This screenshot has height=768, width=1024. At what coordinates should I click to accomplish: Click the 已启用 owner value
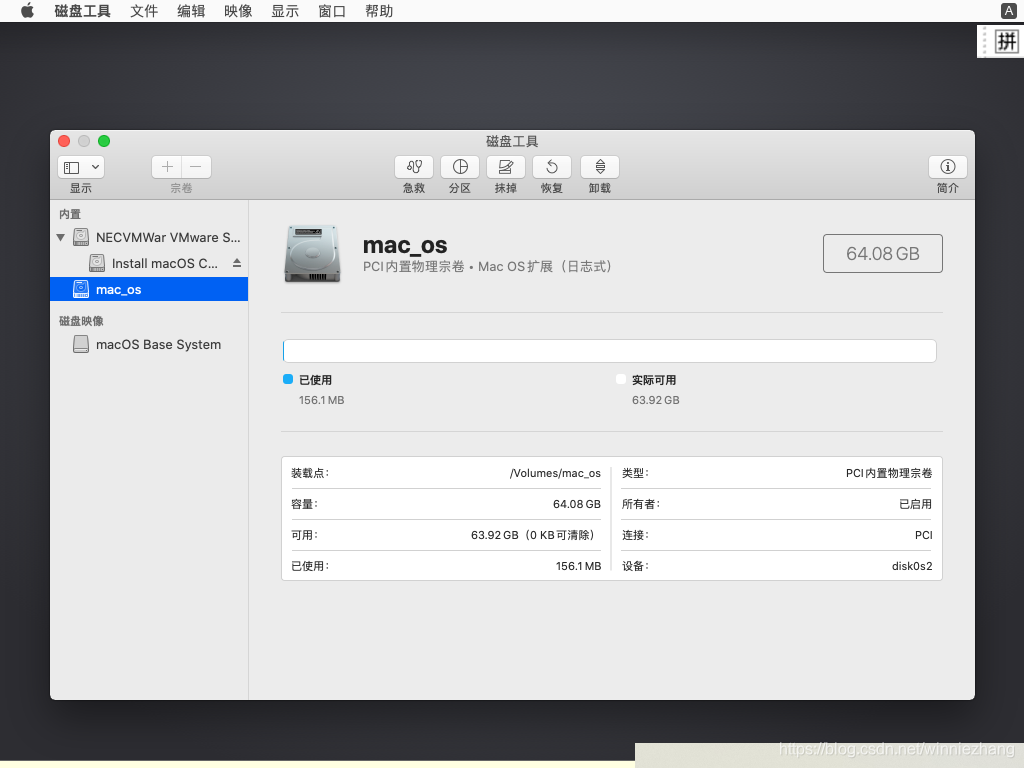click(916, 504)
